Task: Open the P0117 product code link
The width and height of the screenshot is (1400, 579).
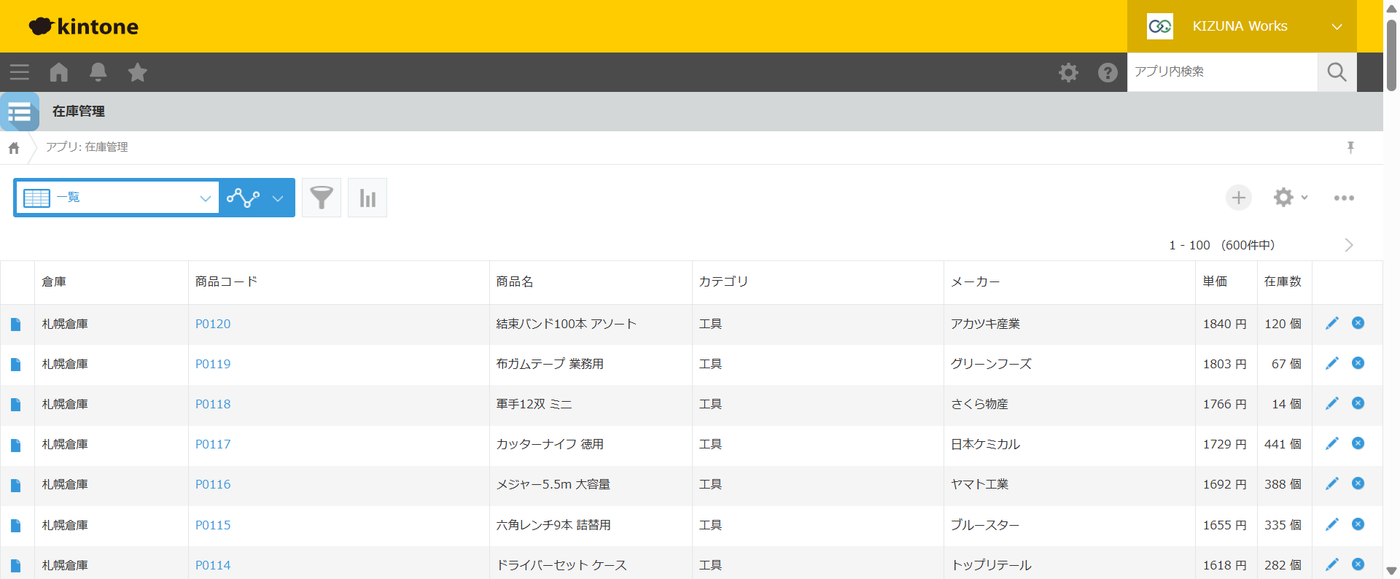Action: (213, 444)
